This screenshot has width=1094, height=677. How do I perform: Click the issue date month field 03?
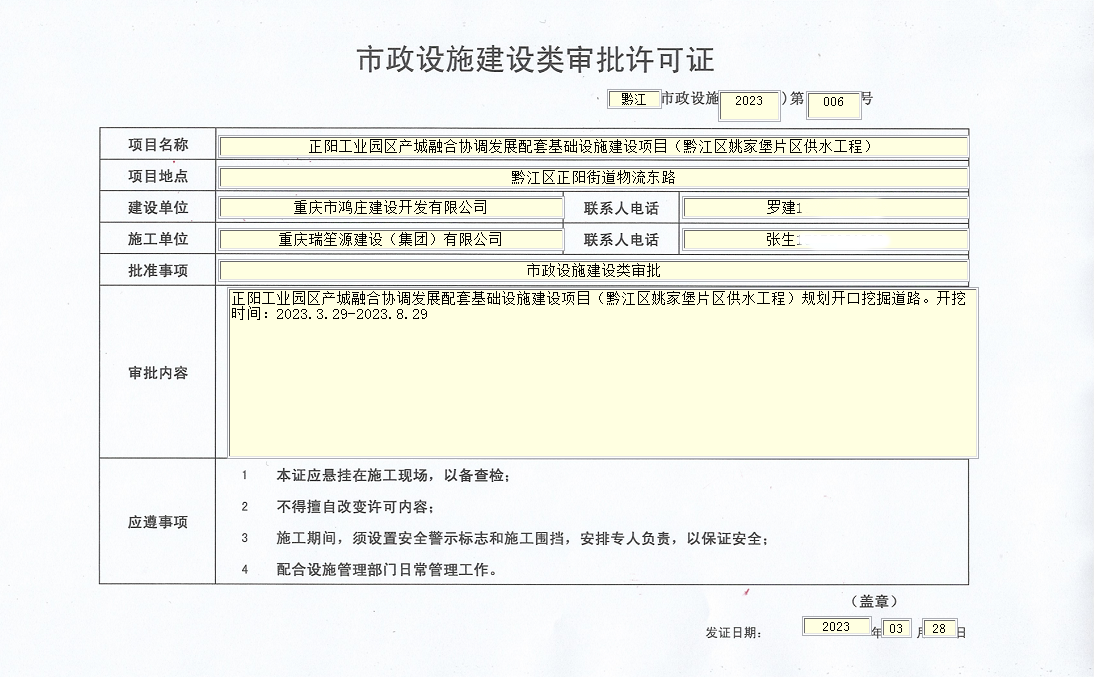coord(897,628)
